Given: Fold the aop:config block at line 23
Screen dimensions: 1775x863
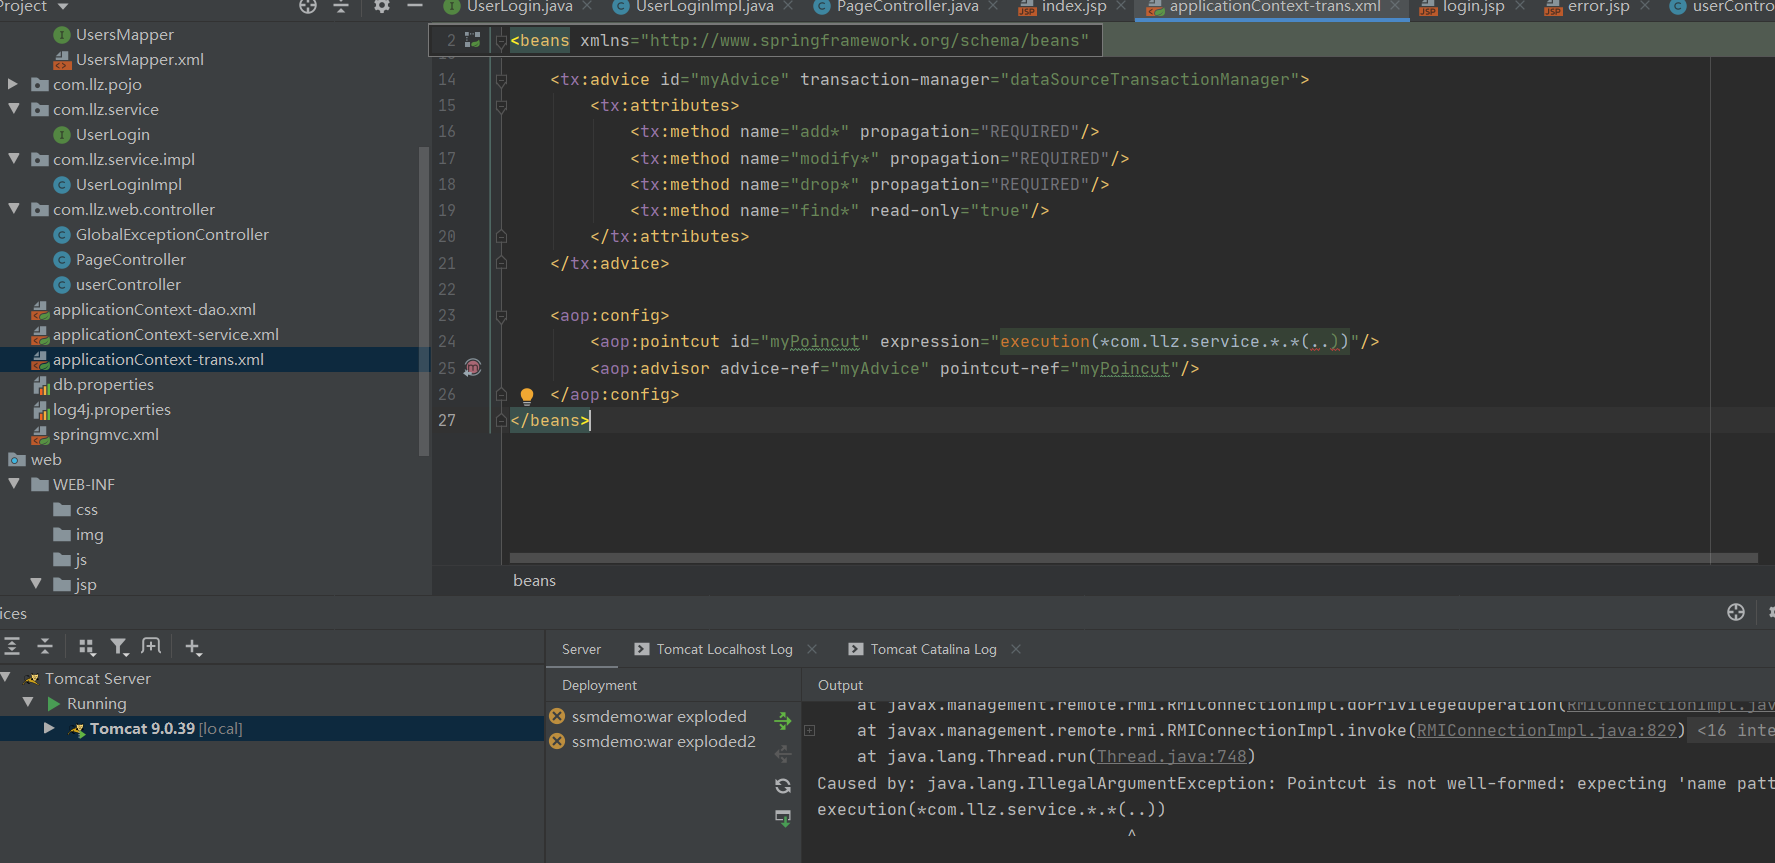Looking at the screenshot, I should tap(502, 315).
